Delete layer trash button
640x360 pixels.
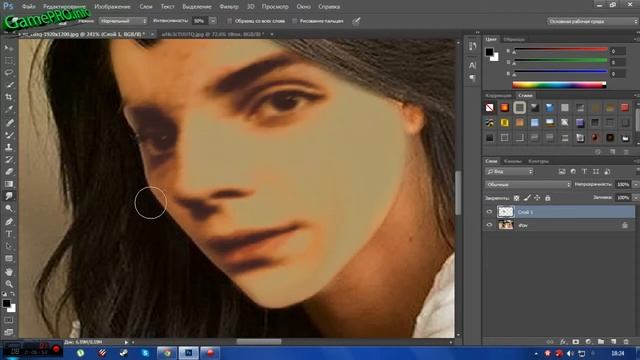(626, 342)
